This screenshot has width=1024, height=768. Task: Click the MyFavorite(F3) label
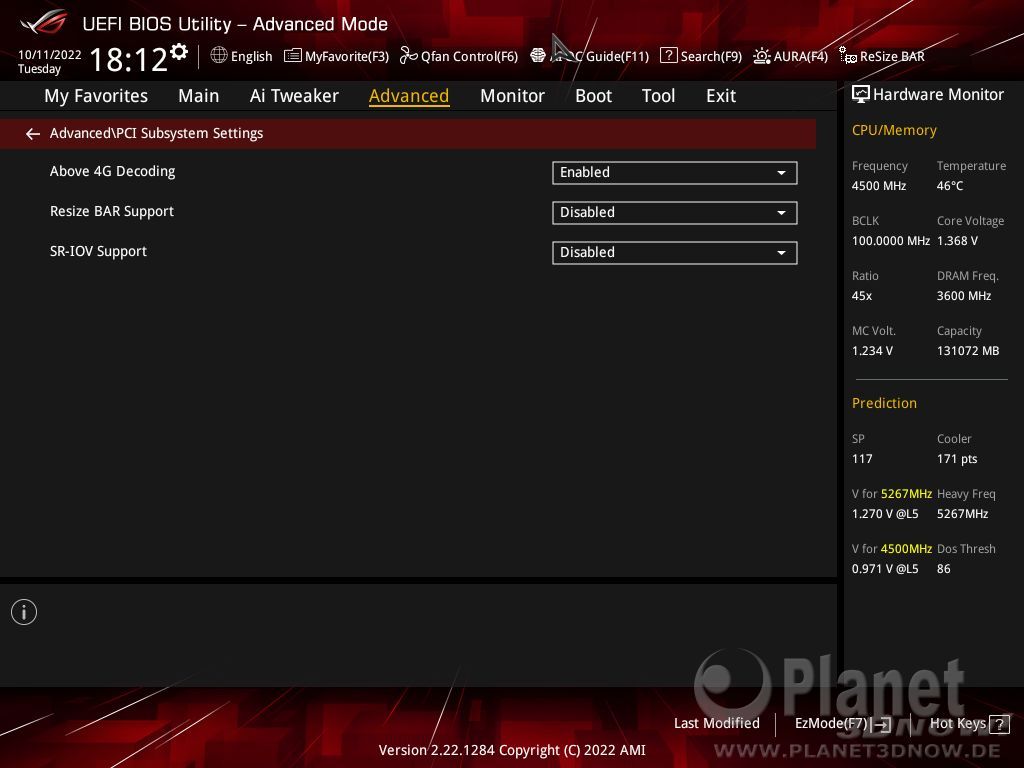coord(347,57)
